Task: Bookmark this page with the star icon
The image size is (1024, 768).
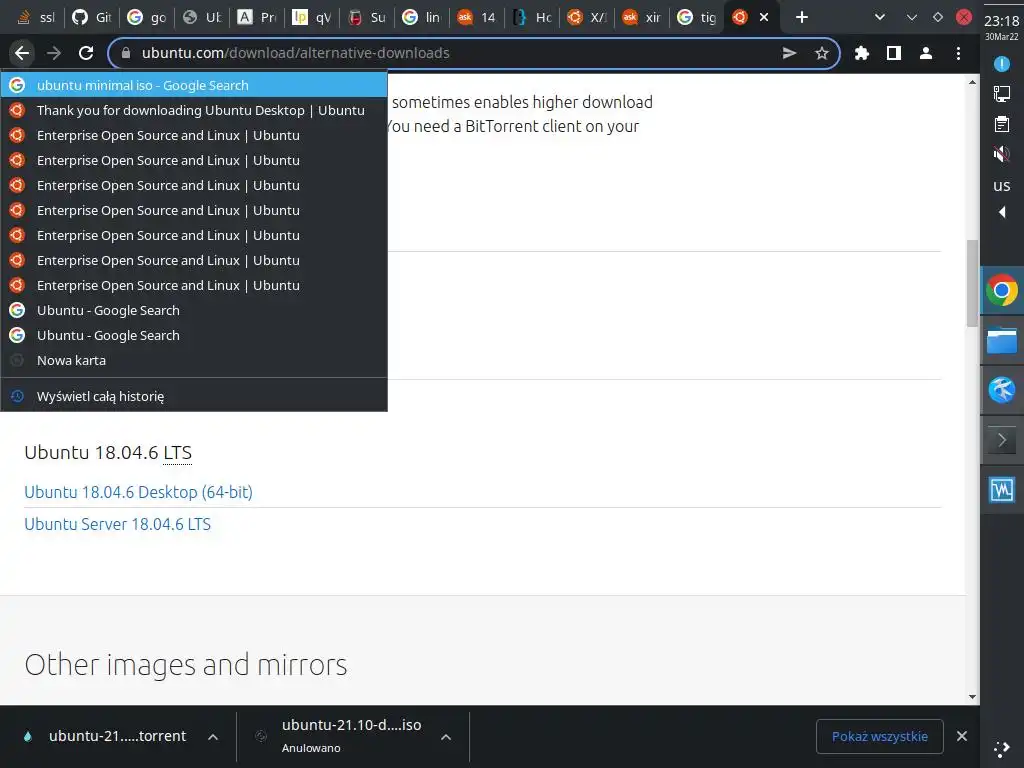Action: coord(822,53)
